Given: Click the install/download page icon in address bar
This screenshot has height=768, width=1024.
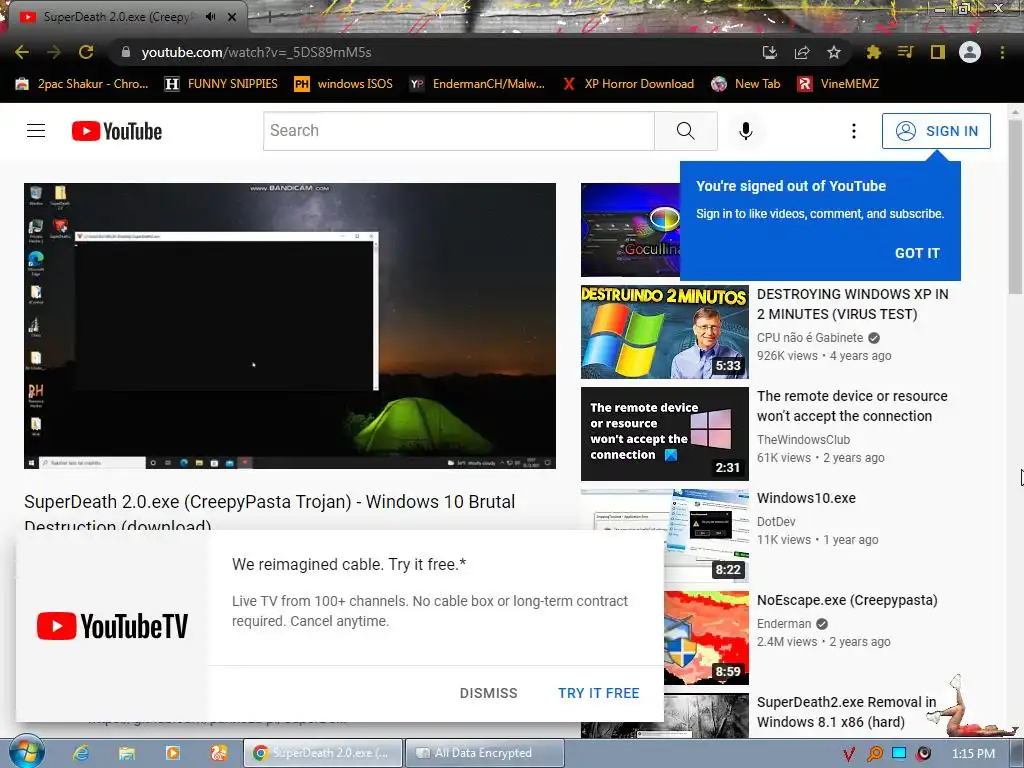Looking at the screenshot, I should (769, 52).
